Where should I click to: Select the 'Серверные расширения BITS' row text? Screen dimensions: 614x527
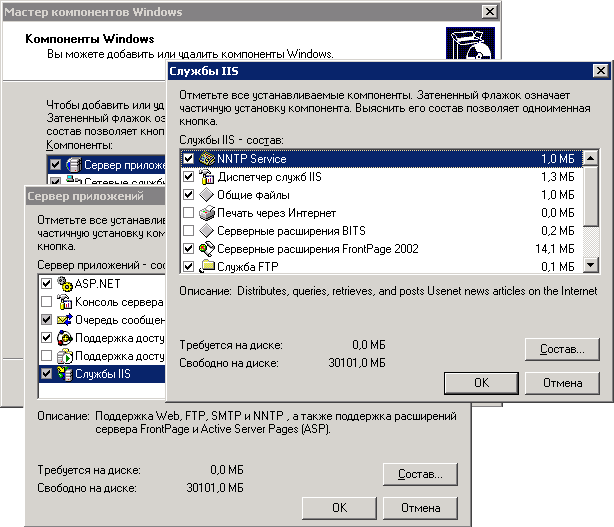[291, 231]
